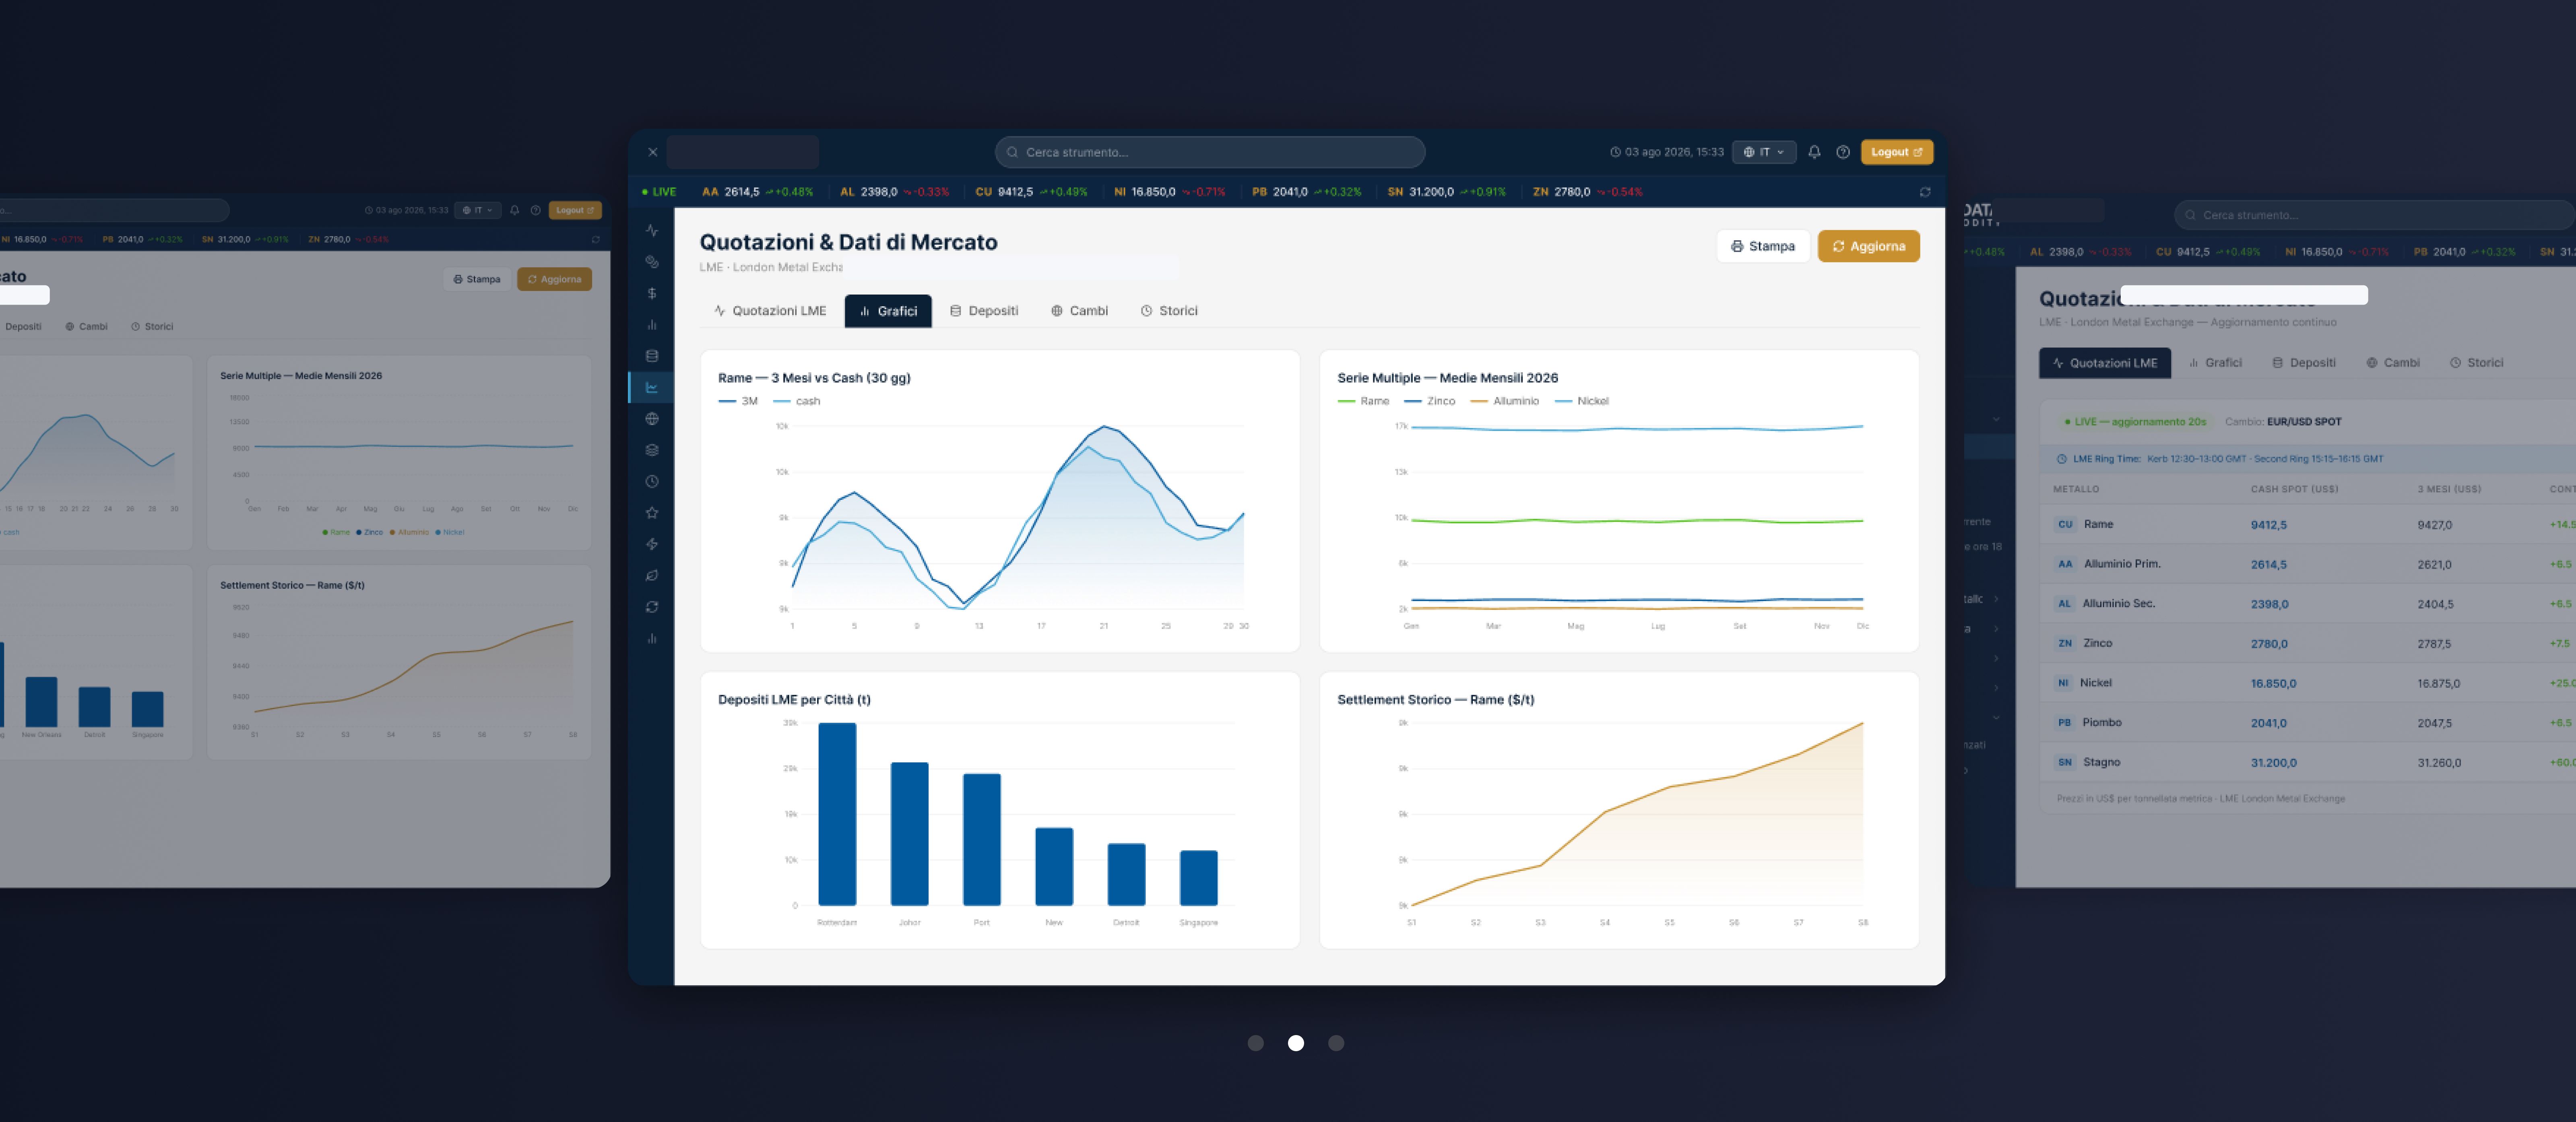This screenshot has height=1122, width=2576.
Task: Open IT language dropdown in center window
Action: pyautogui.click(x=1764, y=152)
